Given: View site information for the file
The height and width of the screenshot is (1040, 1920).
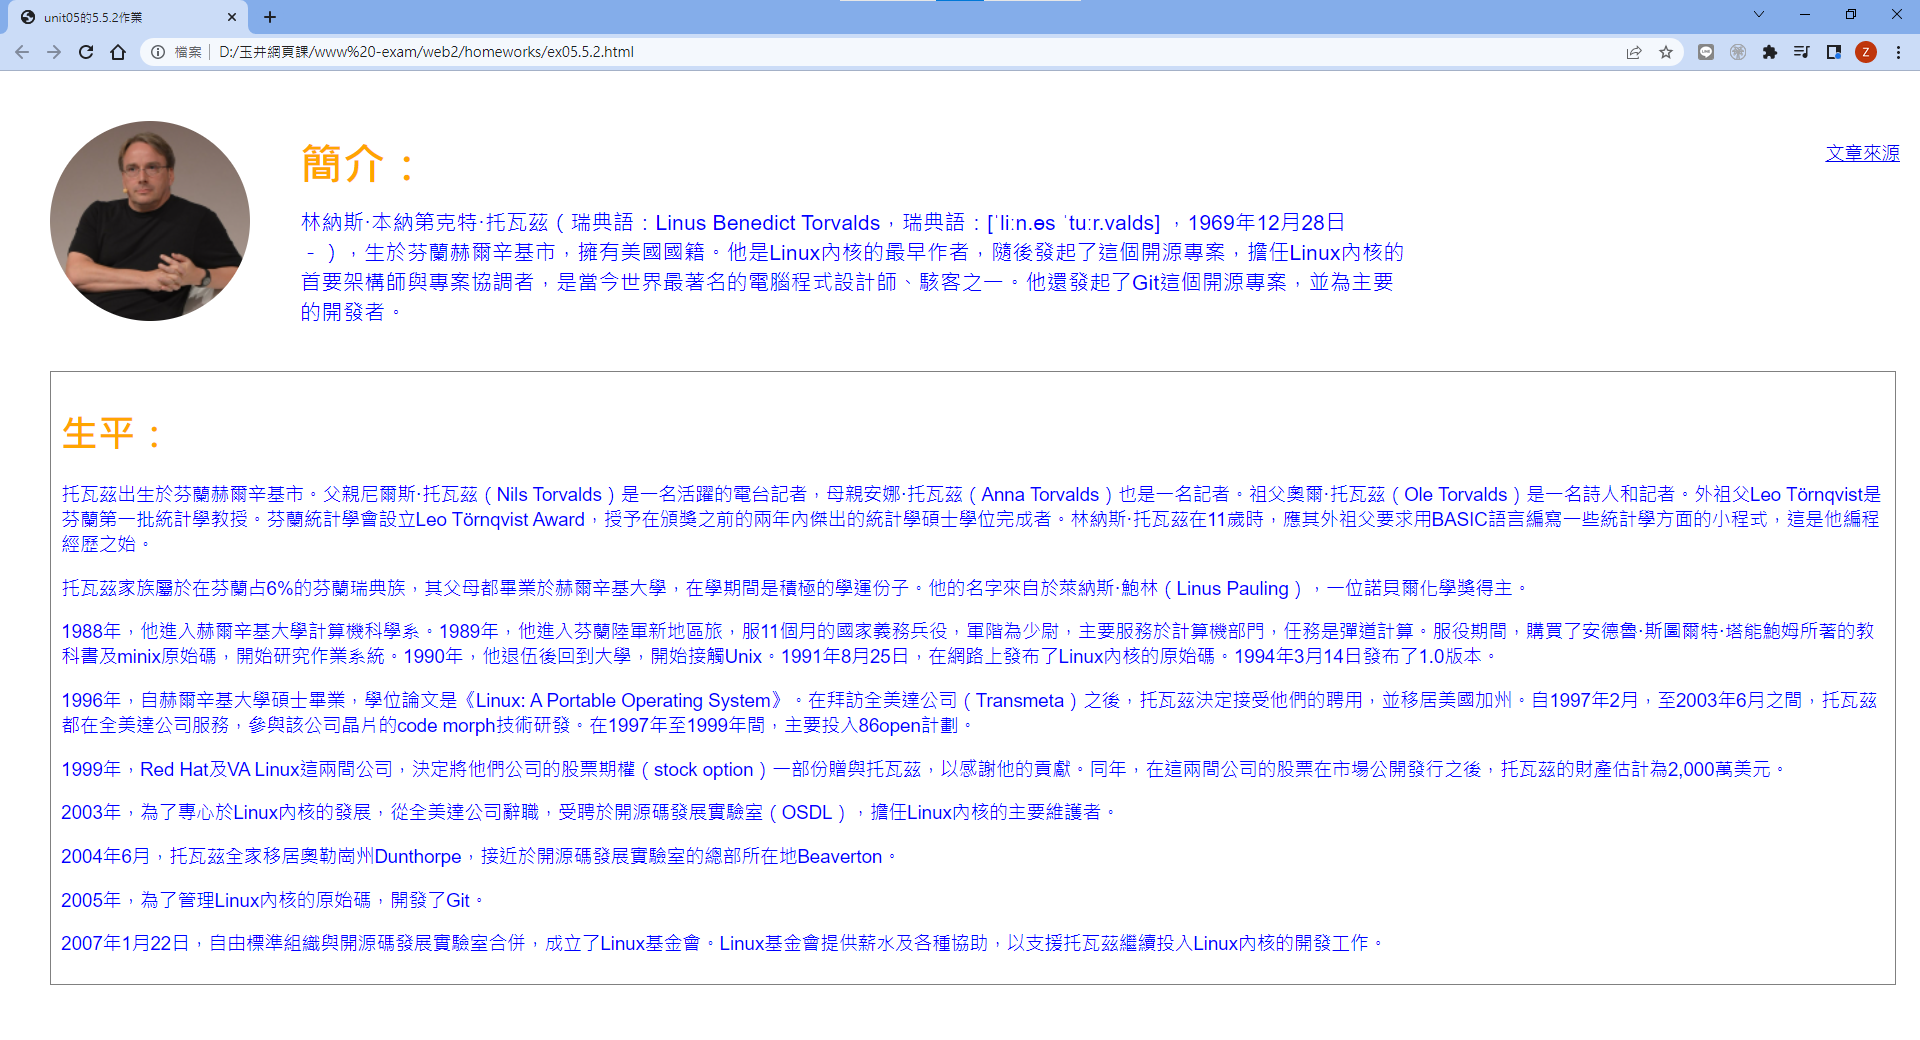Looking at the screenshot, I should pos(158,52).
